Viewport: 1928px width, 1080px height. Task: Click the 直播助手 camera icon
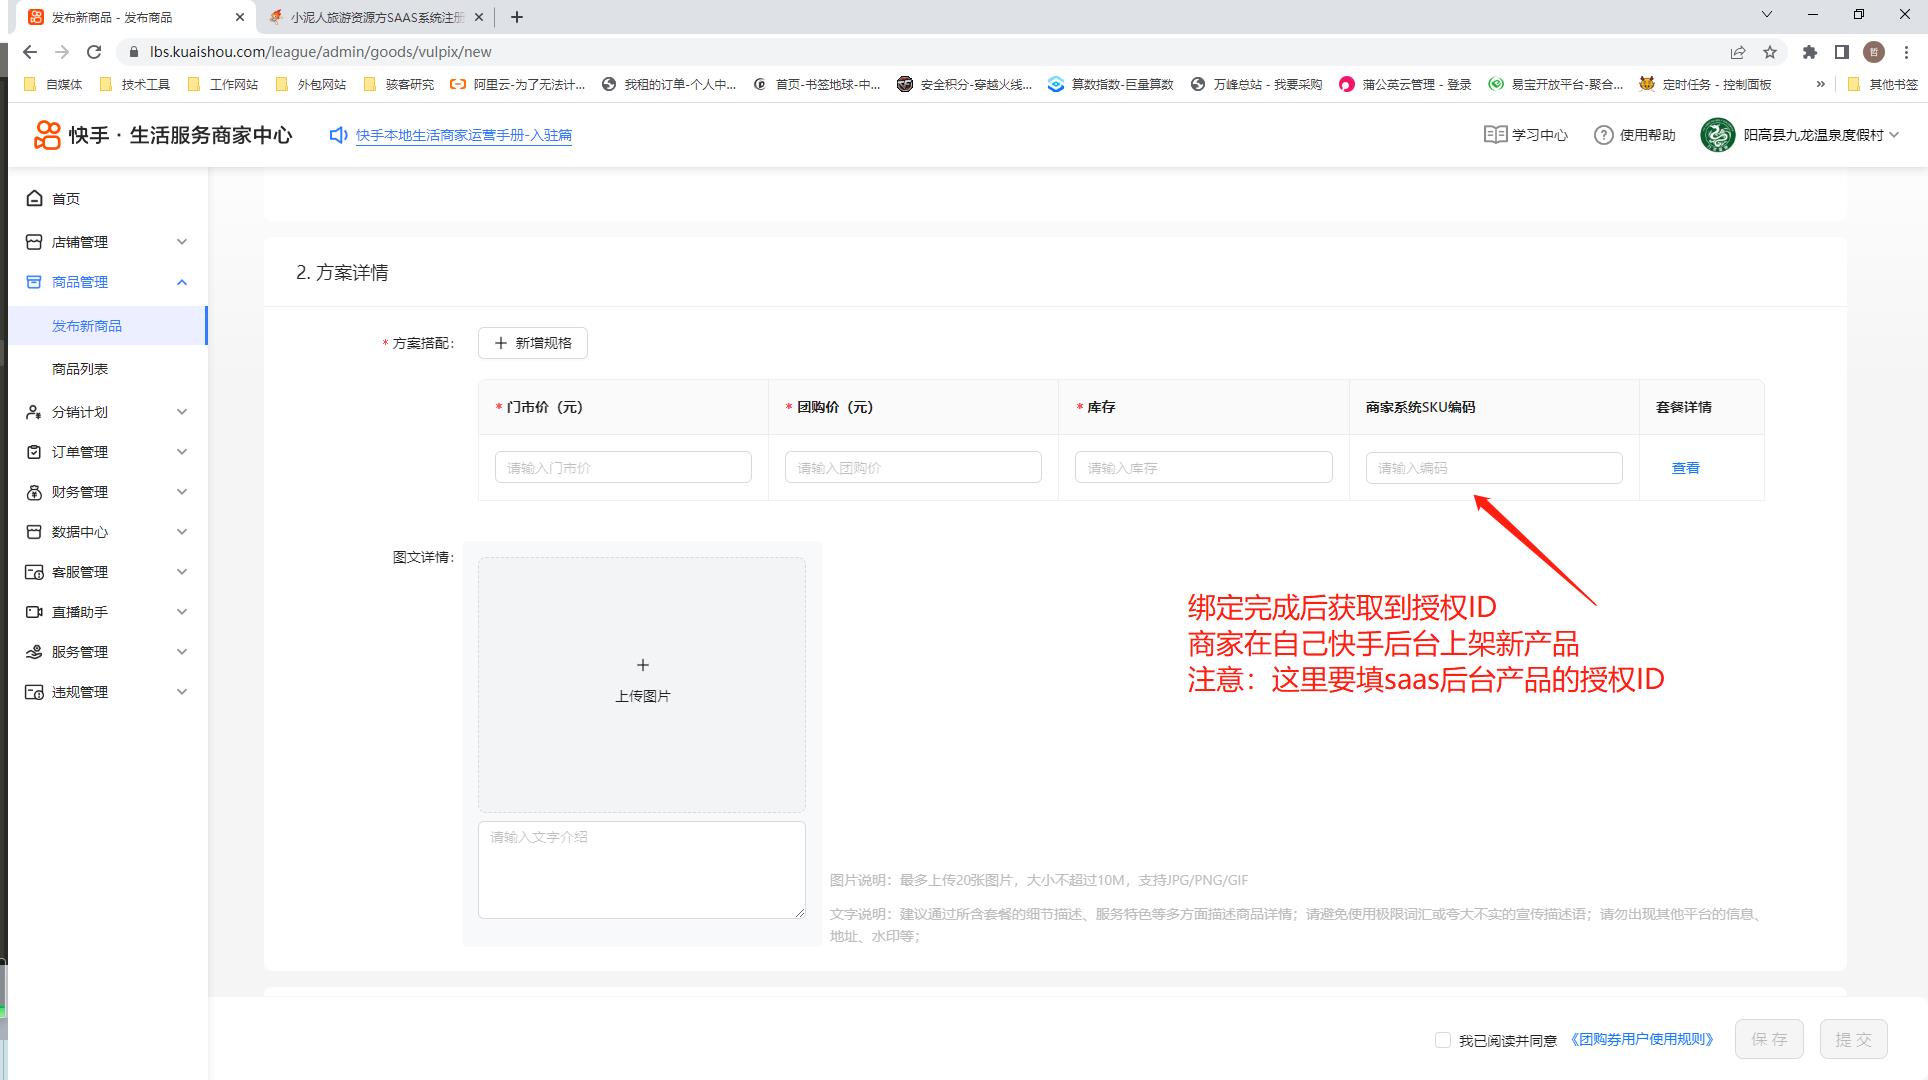34,612
